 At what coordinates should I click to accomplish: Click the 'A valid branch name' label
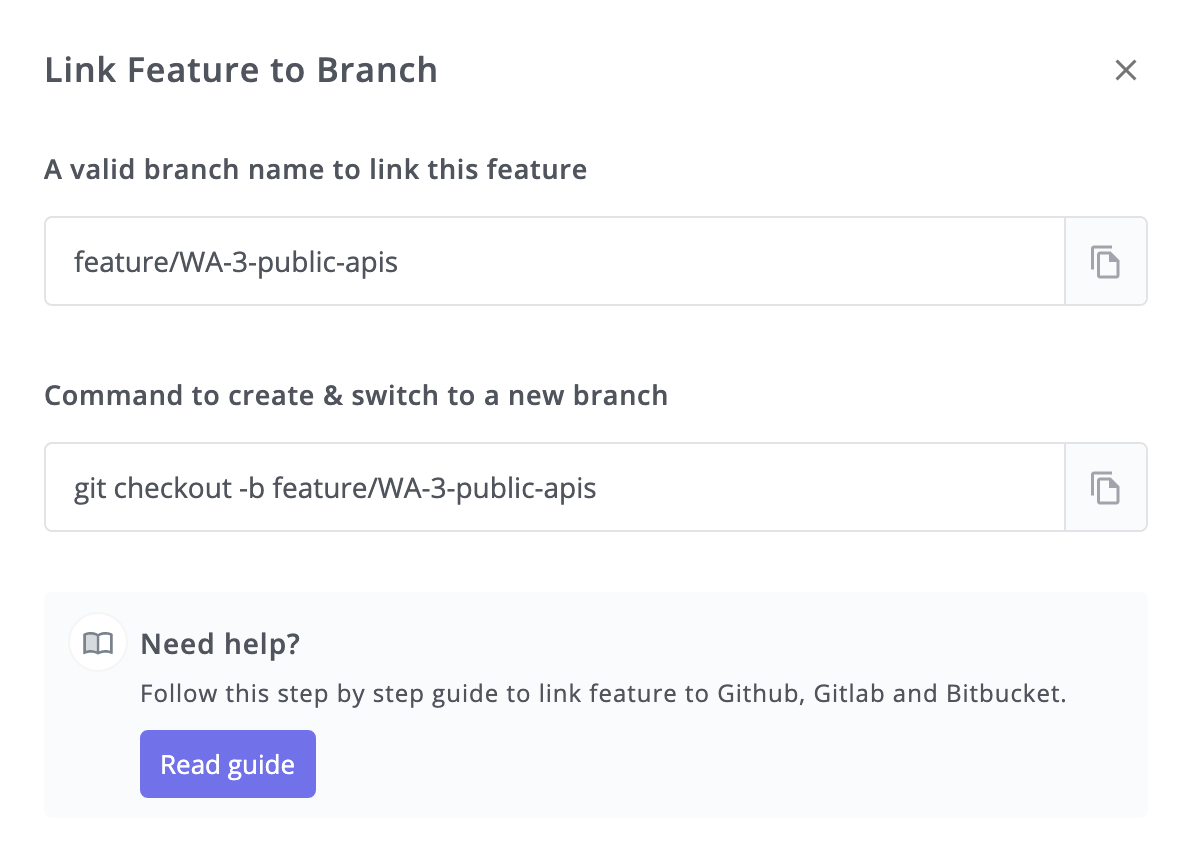coord(315,169)
